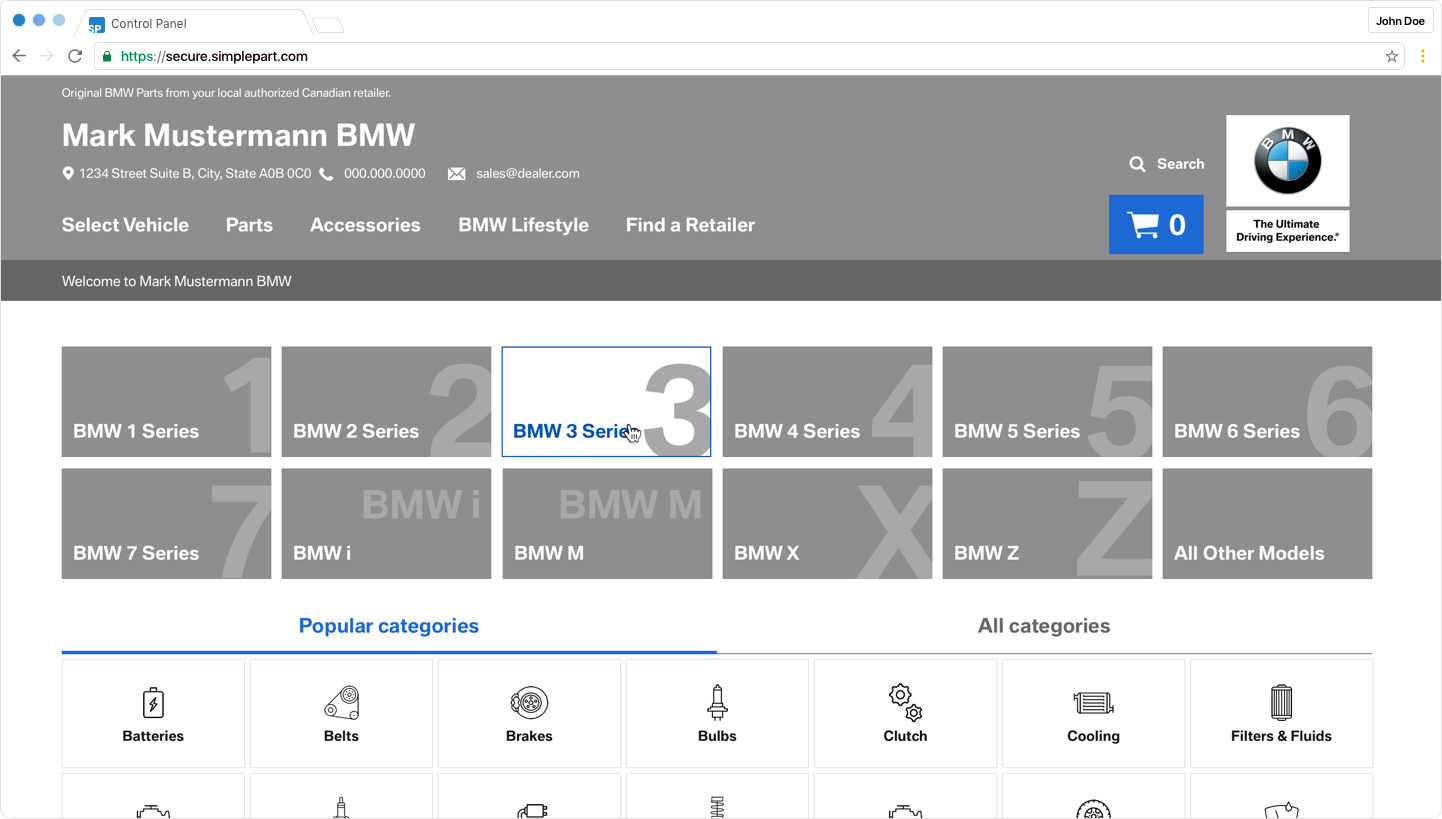
Task: Open the shopping cart button
Action: click(1156, 224)
